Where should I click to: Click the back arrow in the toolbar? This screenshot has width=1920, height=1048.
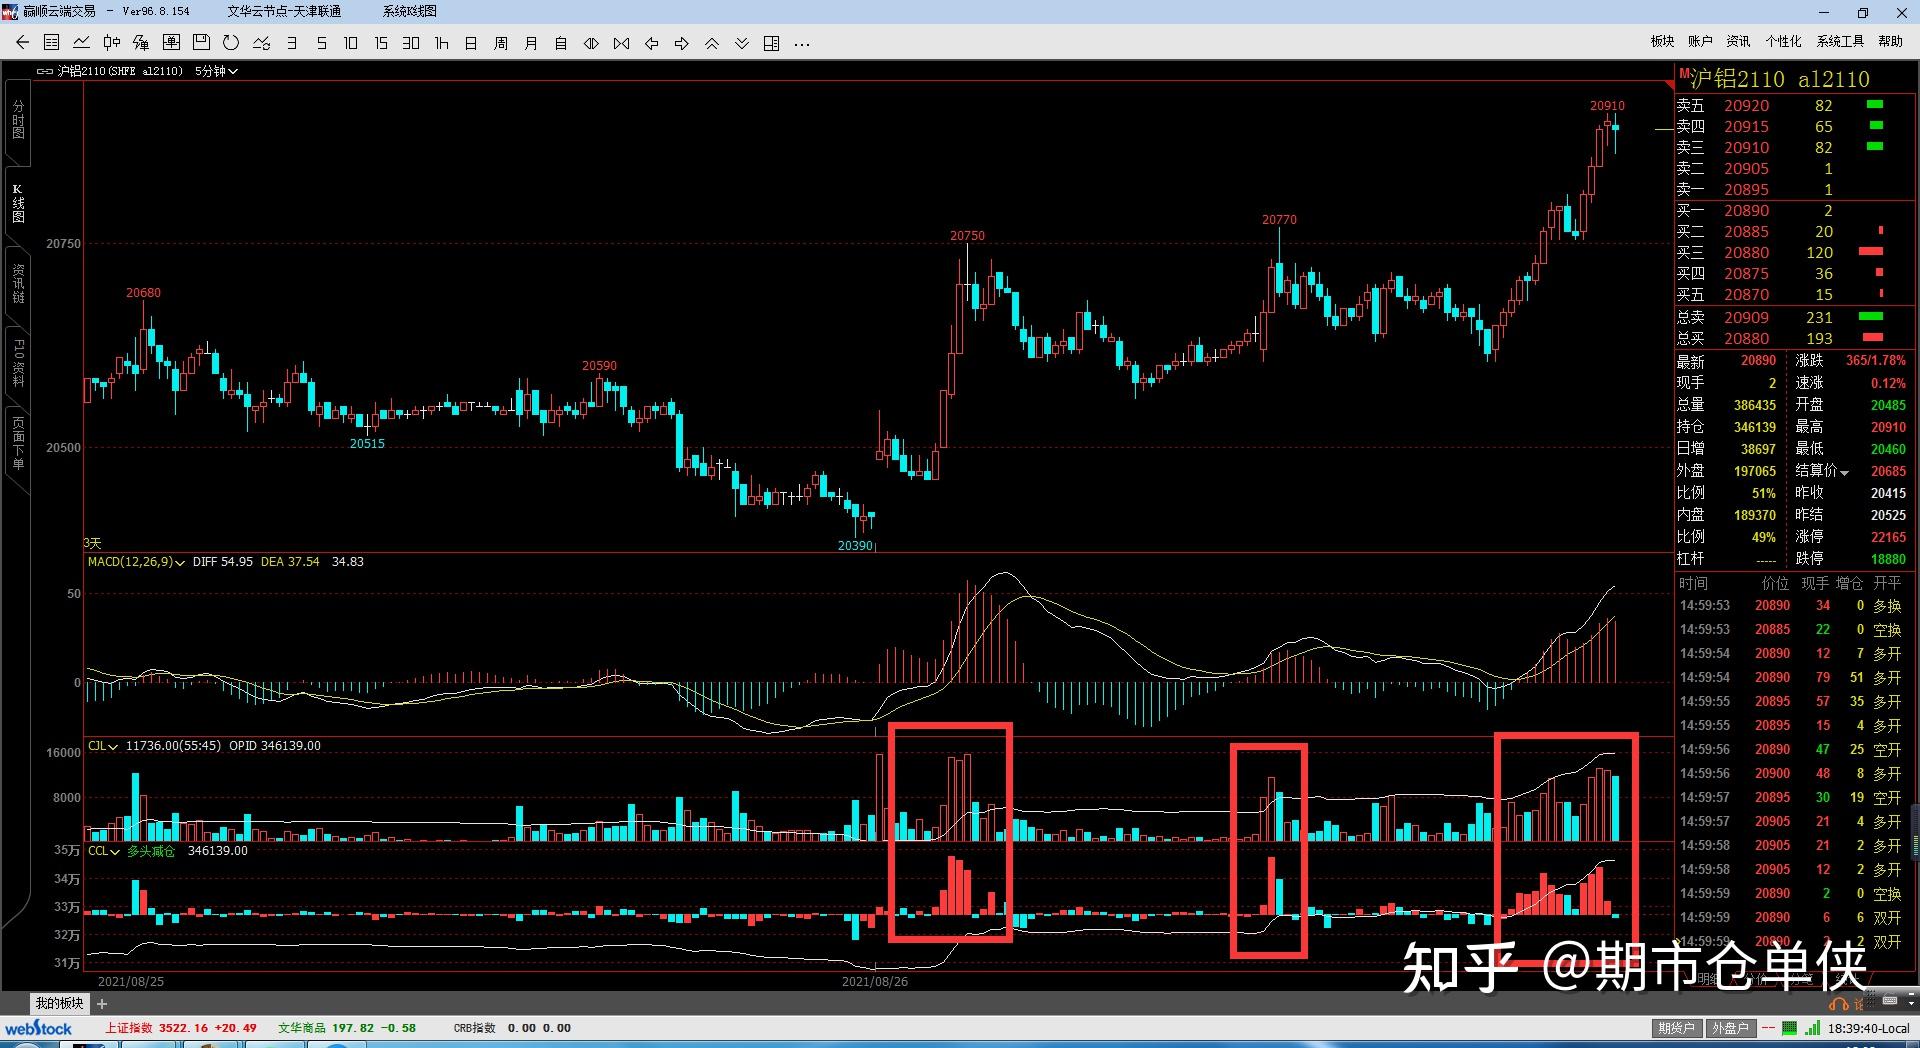[x=22, y=43]
